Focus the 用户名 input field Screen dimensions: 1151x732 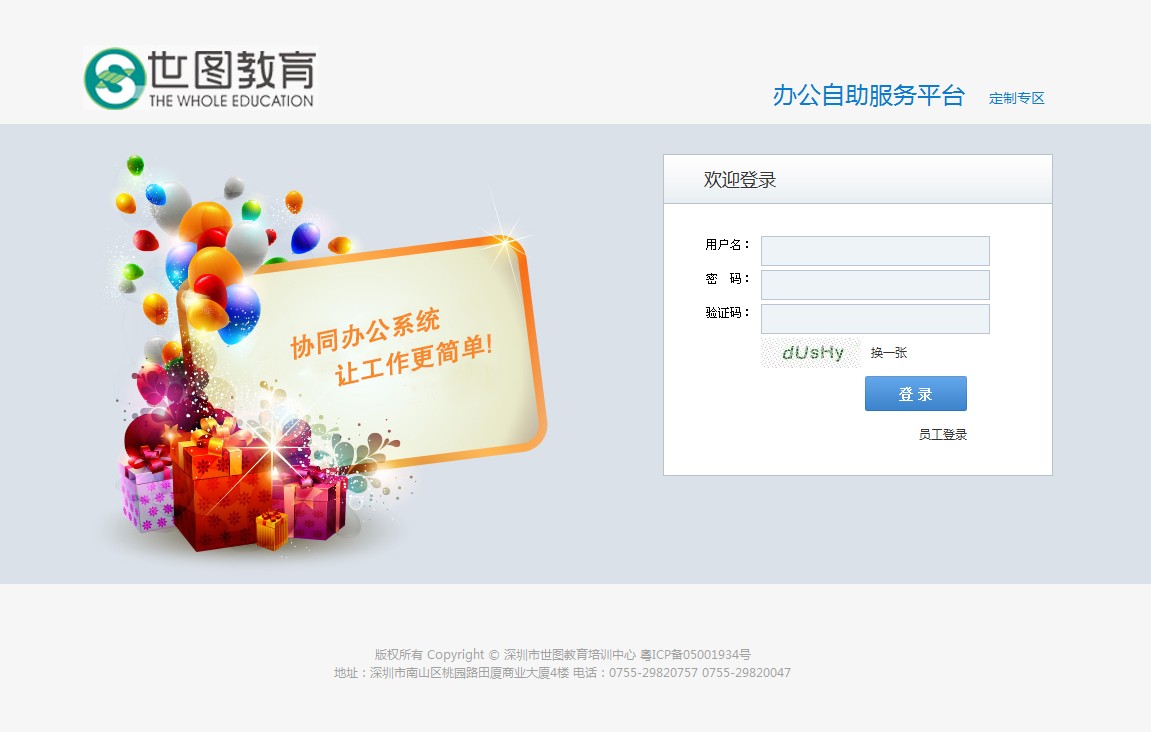[x=875, y=251]
